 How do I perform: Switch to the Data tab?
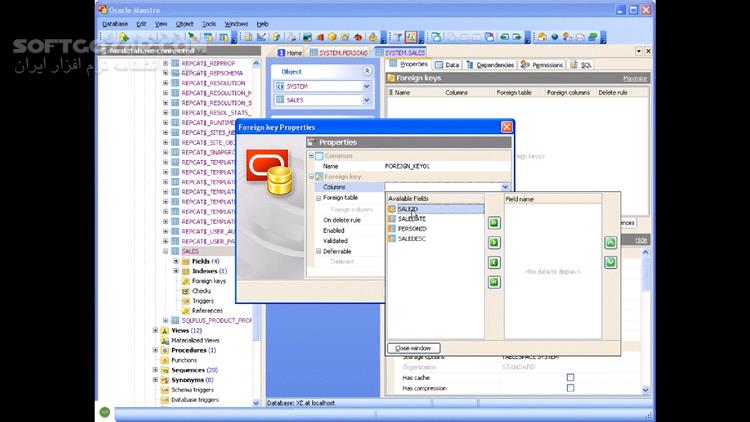[447, 65]
